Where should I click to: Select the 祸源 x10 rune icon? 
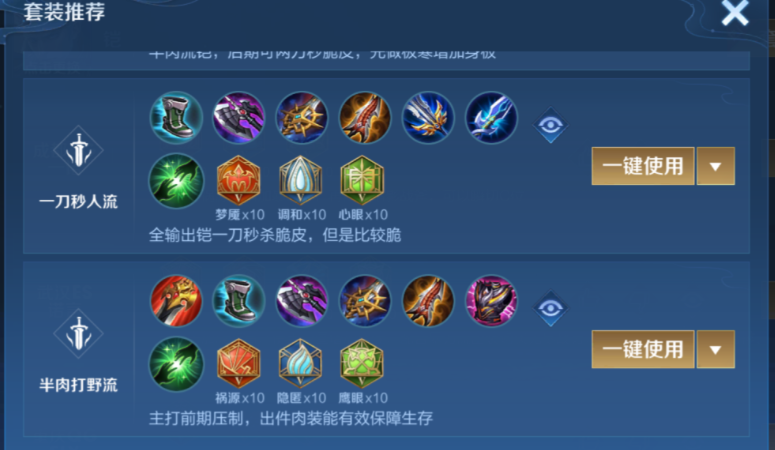[x=239, y=363]
